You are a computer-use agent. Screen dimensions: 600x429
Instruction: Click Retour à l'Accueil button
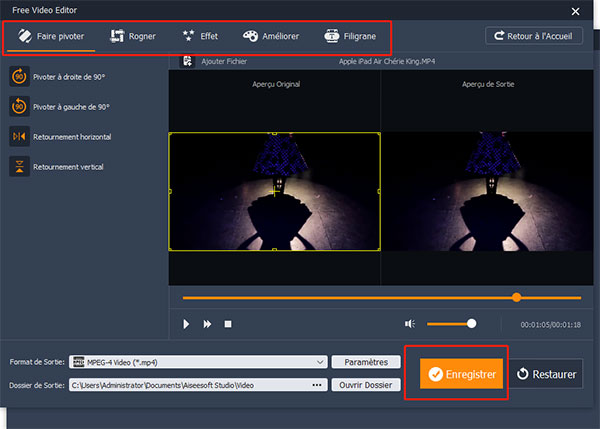click(535, 36)
